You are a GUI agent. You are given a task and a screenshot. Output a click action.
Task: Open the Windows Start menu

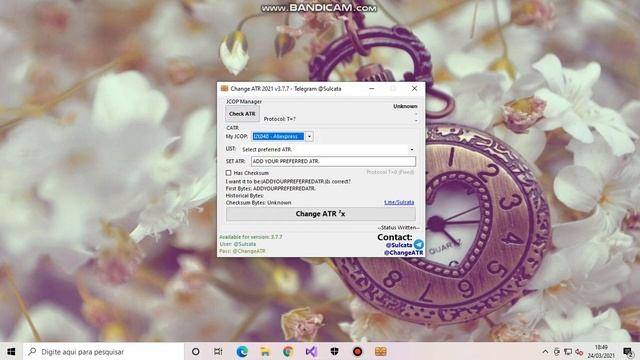coord(11,351)
